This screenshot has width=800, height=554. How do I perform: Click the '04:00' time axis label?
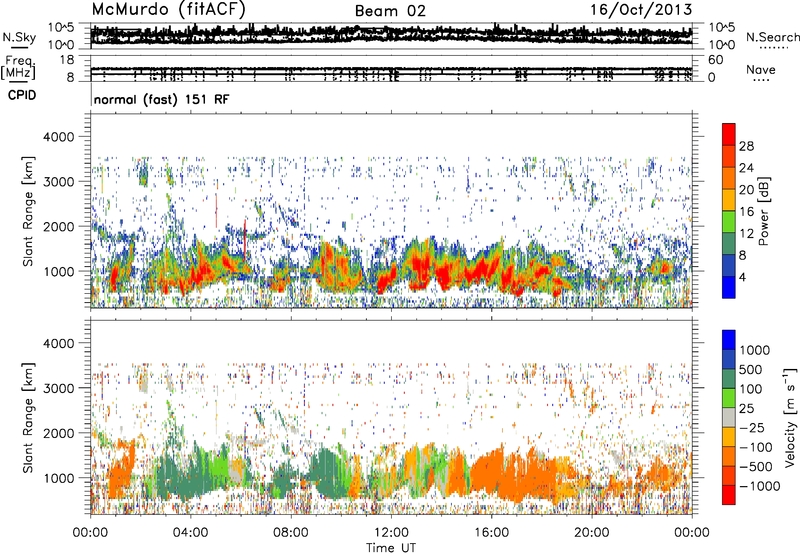click(x=191, y=533)
